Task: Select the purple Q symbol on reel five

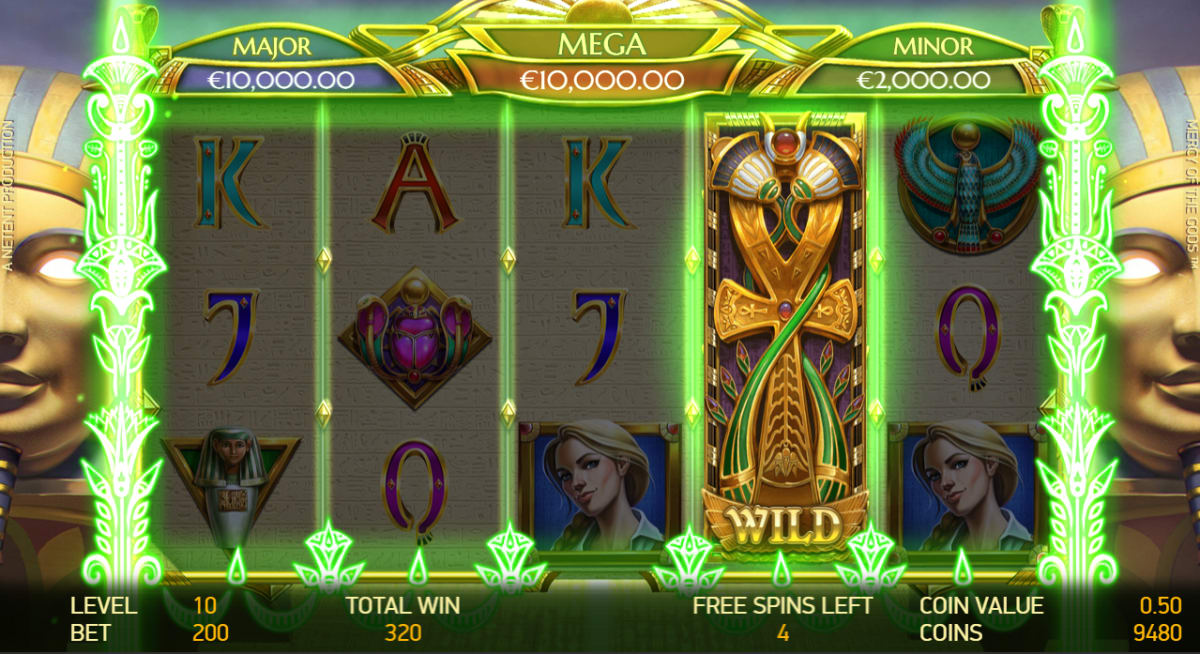Action: click(968, 336)
